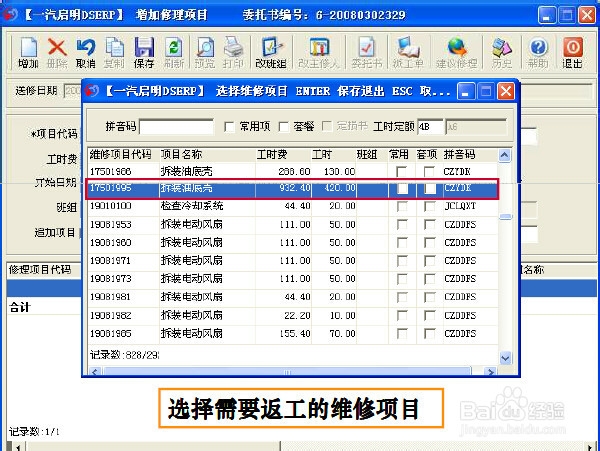Viewport: 600px width, 451px height.
Task: Click the vertical scrollbar thumb
Action: (505, 217)
